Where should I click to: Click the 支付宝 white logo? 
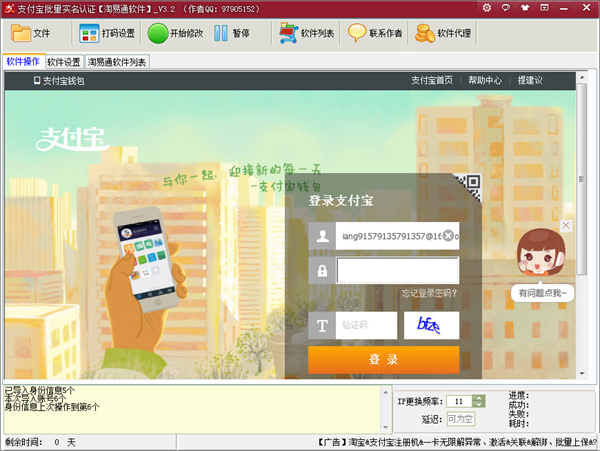click(72, 139)
